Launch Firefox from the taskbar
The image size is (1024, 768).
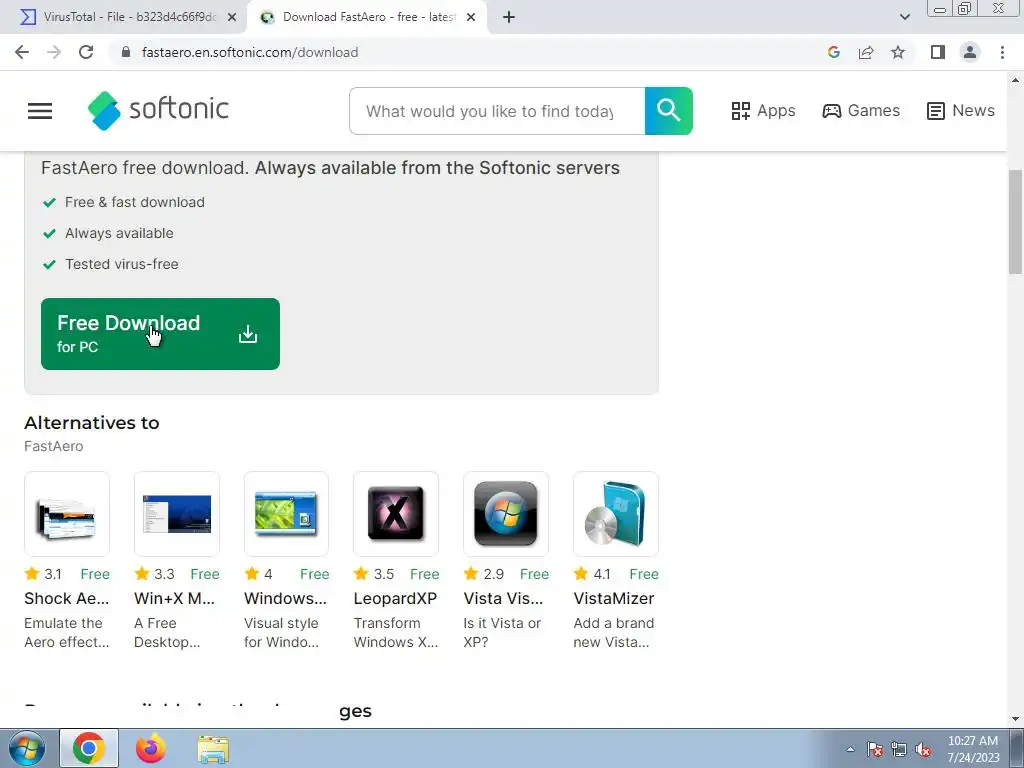(x=151, y=748)
